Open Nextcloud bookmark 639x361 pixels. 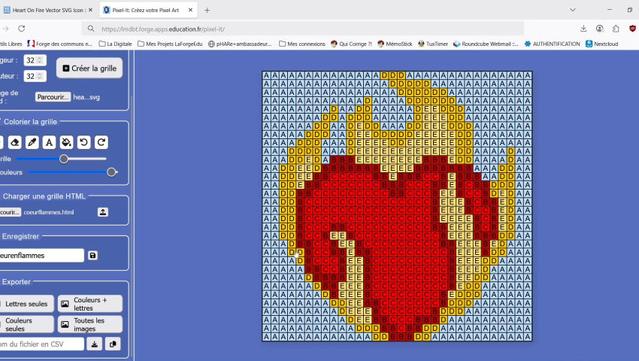pyautogui.click(x=602, y=44)
